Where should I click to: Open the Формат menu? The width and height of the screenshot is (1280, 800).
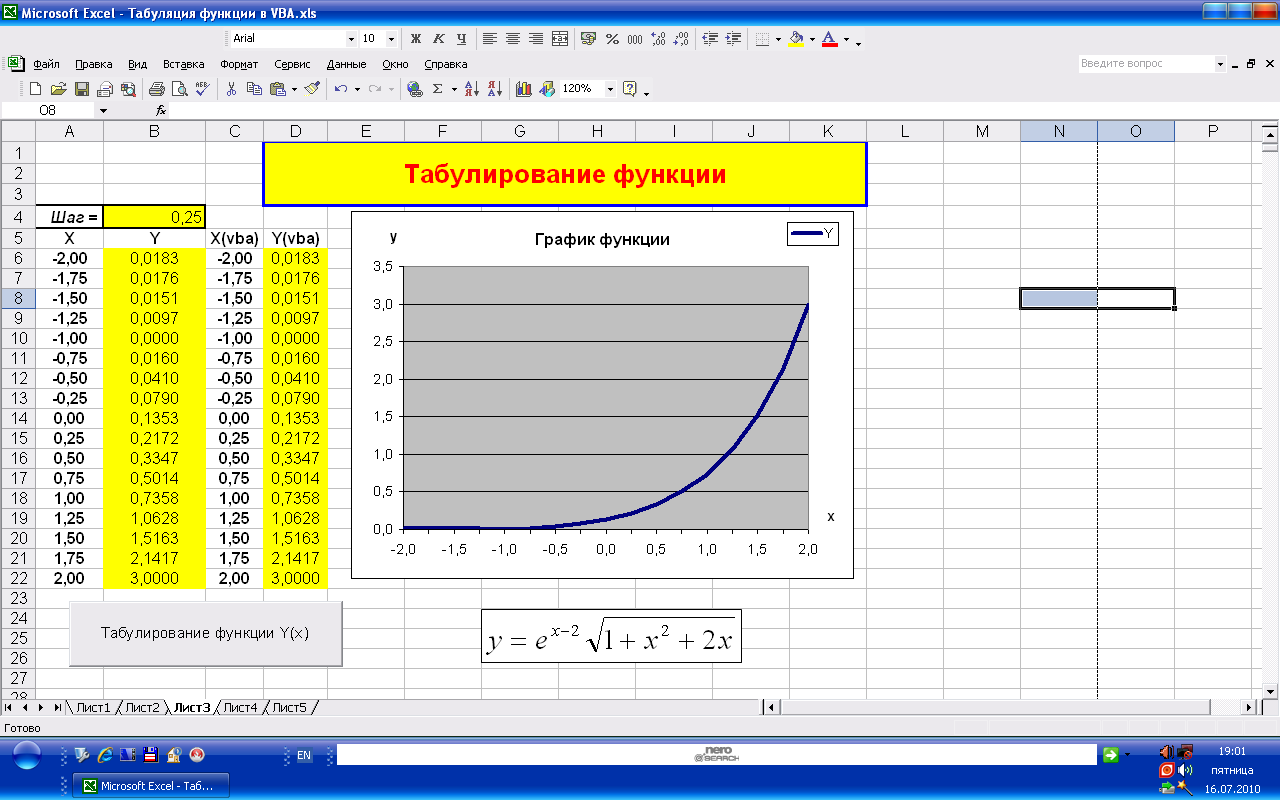pos(239,64)
